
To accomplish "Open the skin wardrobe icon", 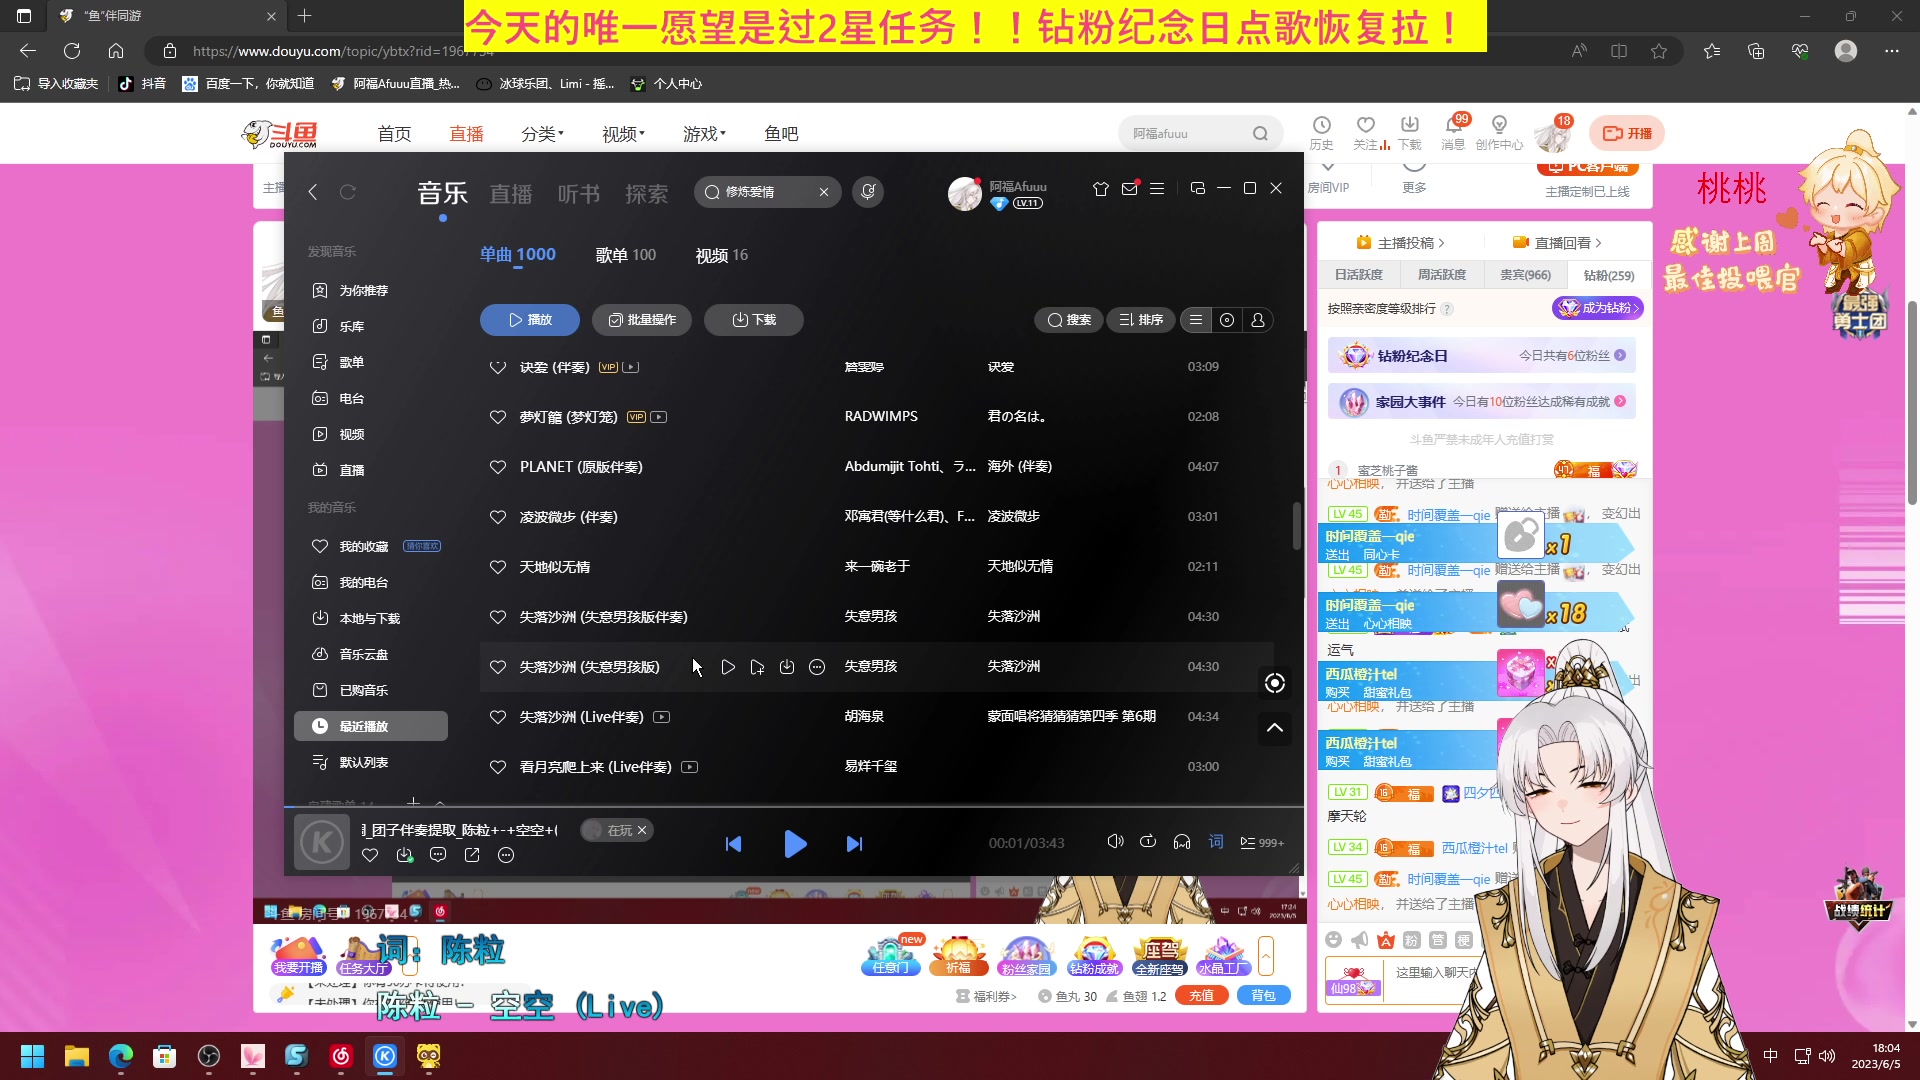I will pyautogui.click(x=1101, y=188).
